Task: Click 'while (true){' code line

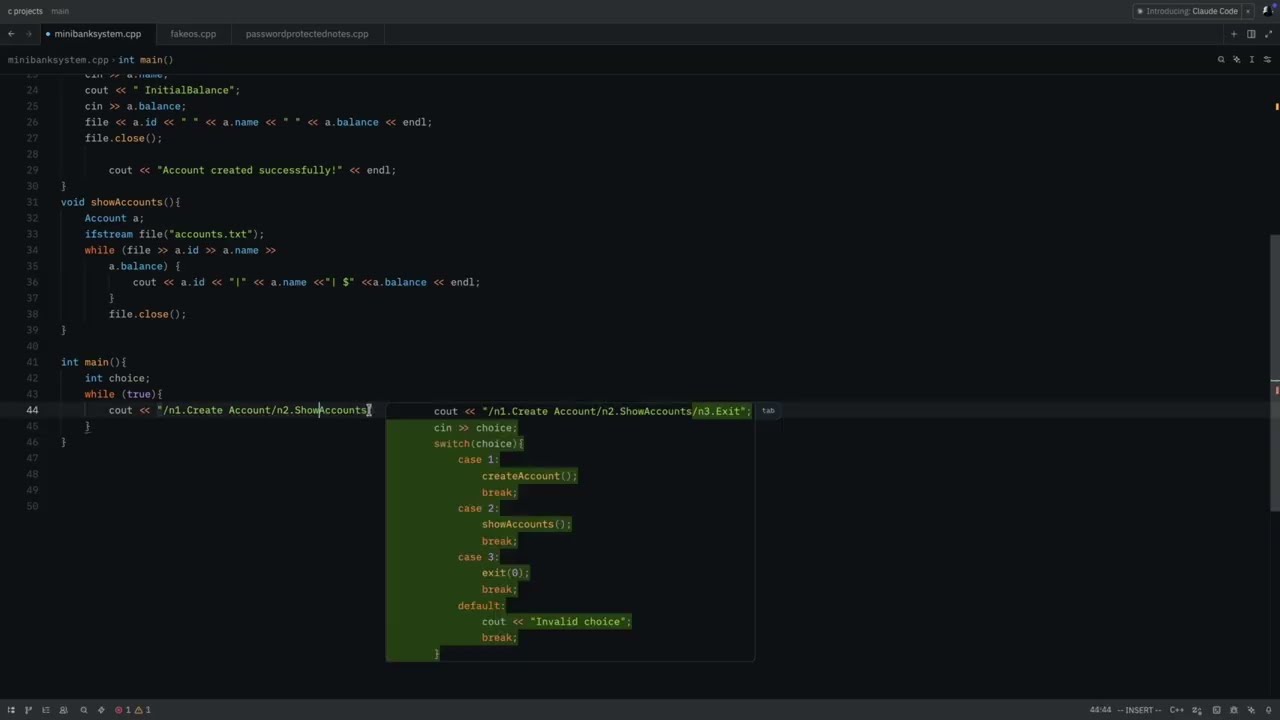Action: pyautogui.click(x=123, y=394)
